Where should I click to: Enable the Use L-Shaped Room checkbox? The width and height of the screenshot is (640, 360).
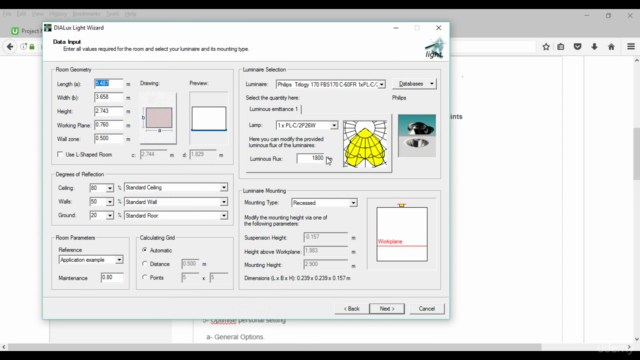60,154
